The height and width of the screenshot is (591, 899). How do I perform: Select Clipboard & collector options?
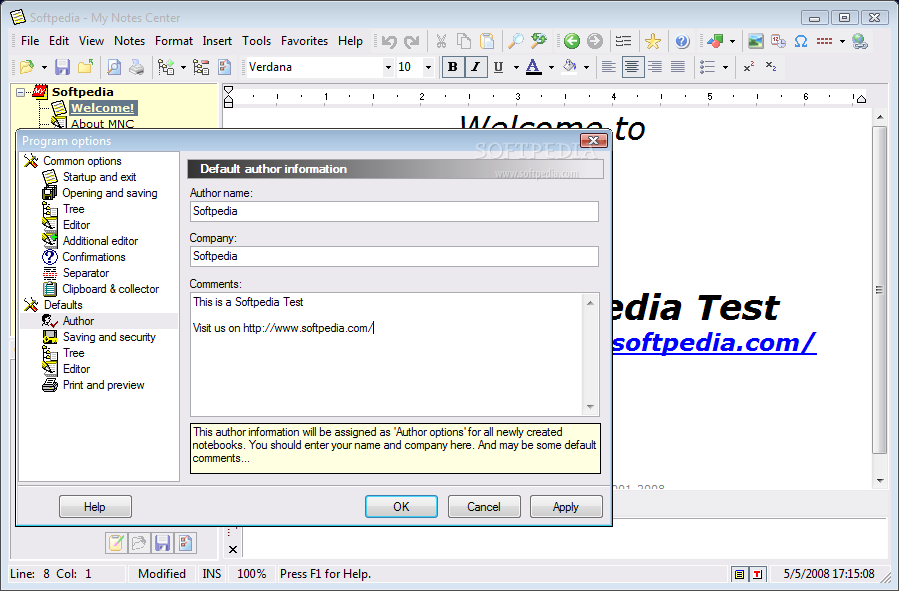111,289
